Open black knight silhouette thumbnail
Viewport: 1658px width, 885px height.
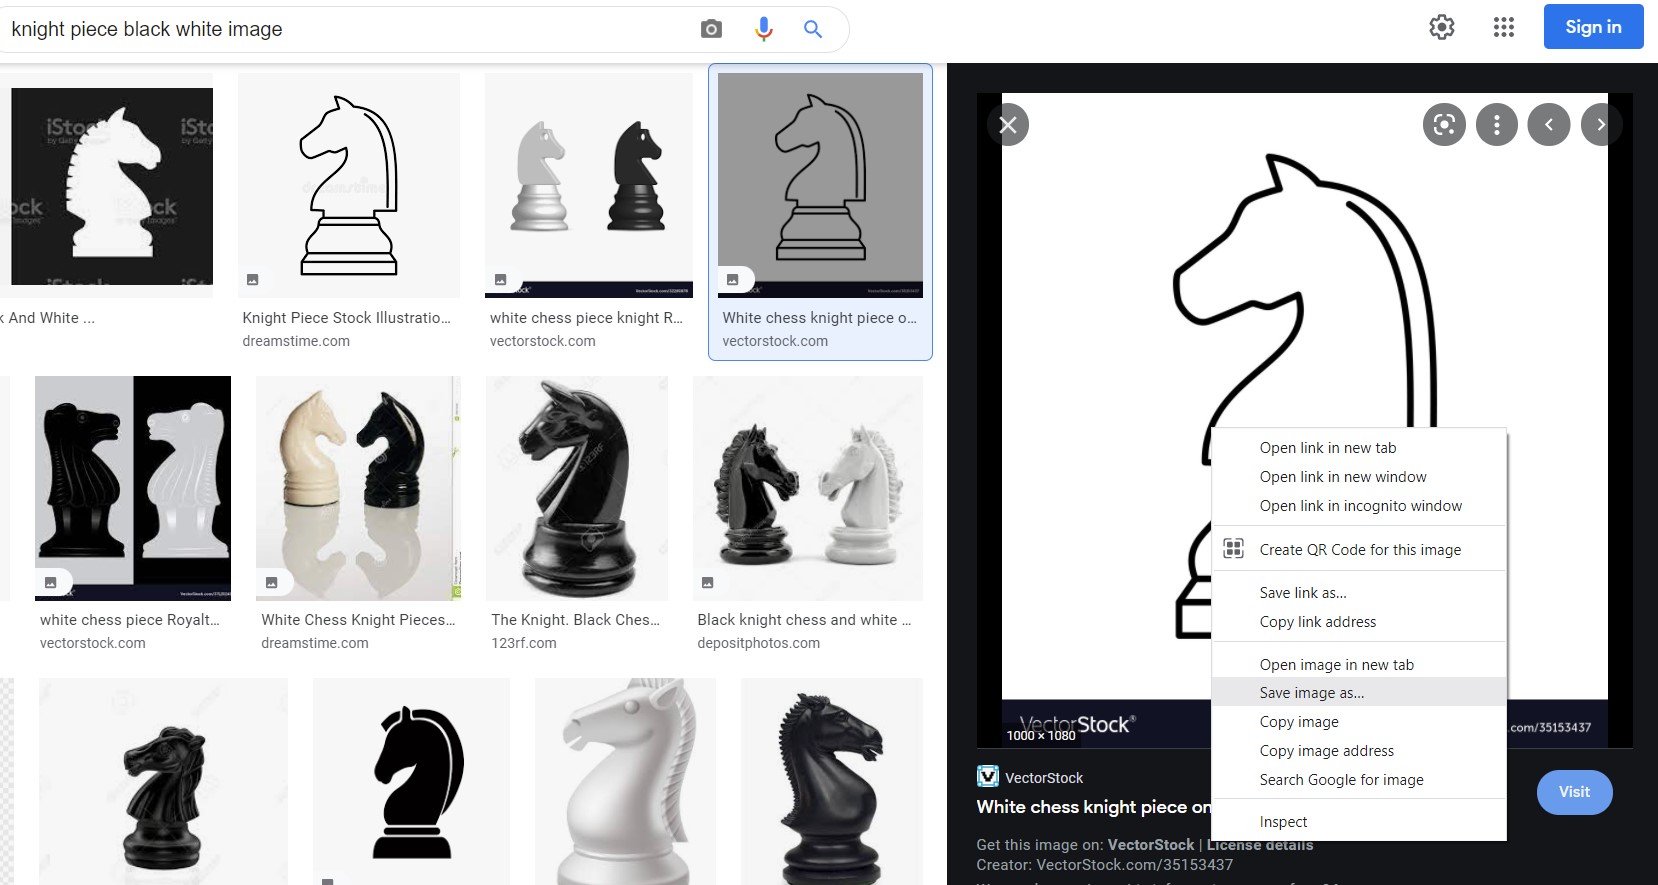tap(411, 781)
